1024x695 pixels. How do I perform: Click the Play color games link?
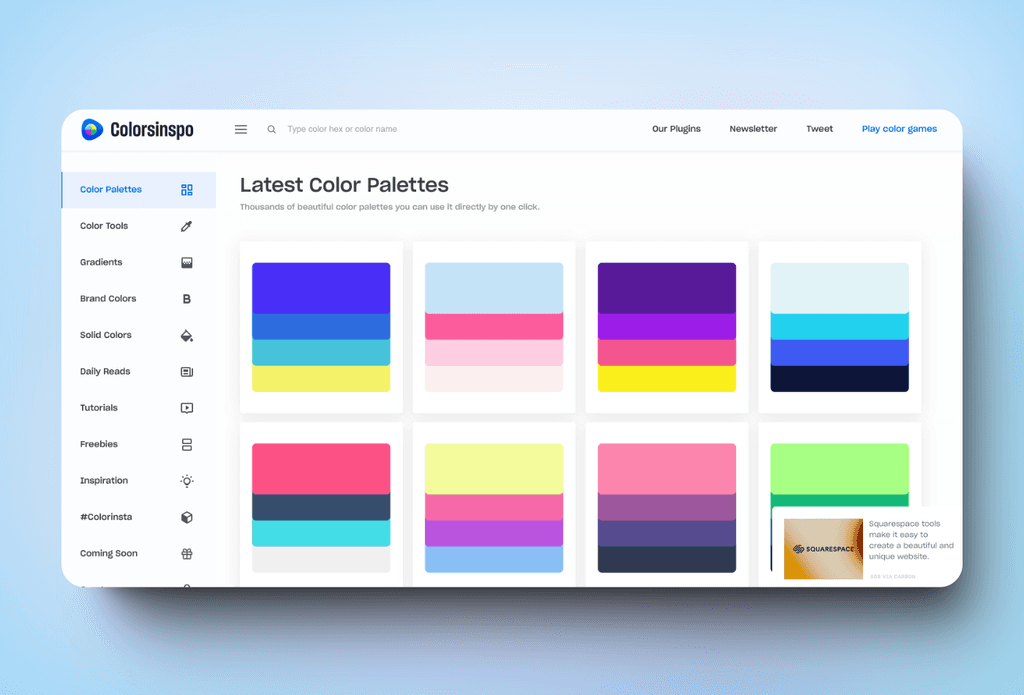899,129
